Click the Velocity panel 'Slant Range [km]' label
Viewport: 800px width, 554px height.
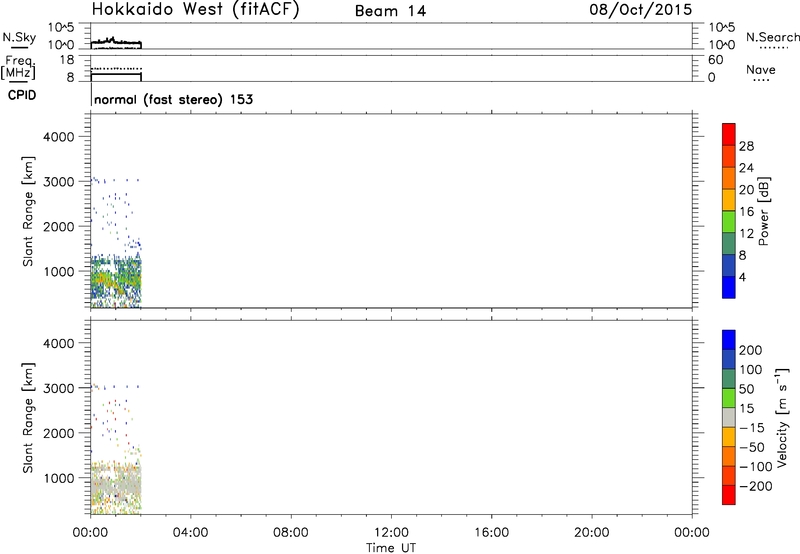[28, 417]
